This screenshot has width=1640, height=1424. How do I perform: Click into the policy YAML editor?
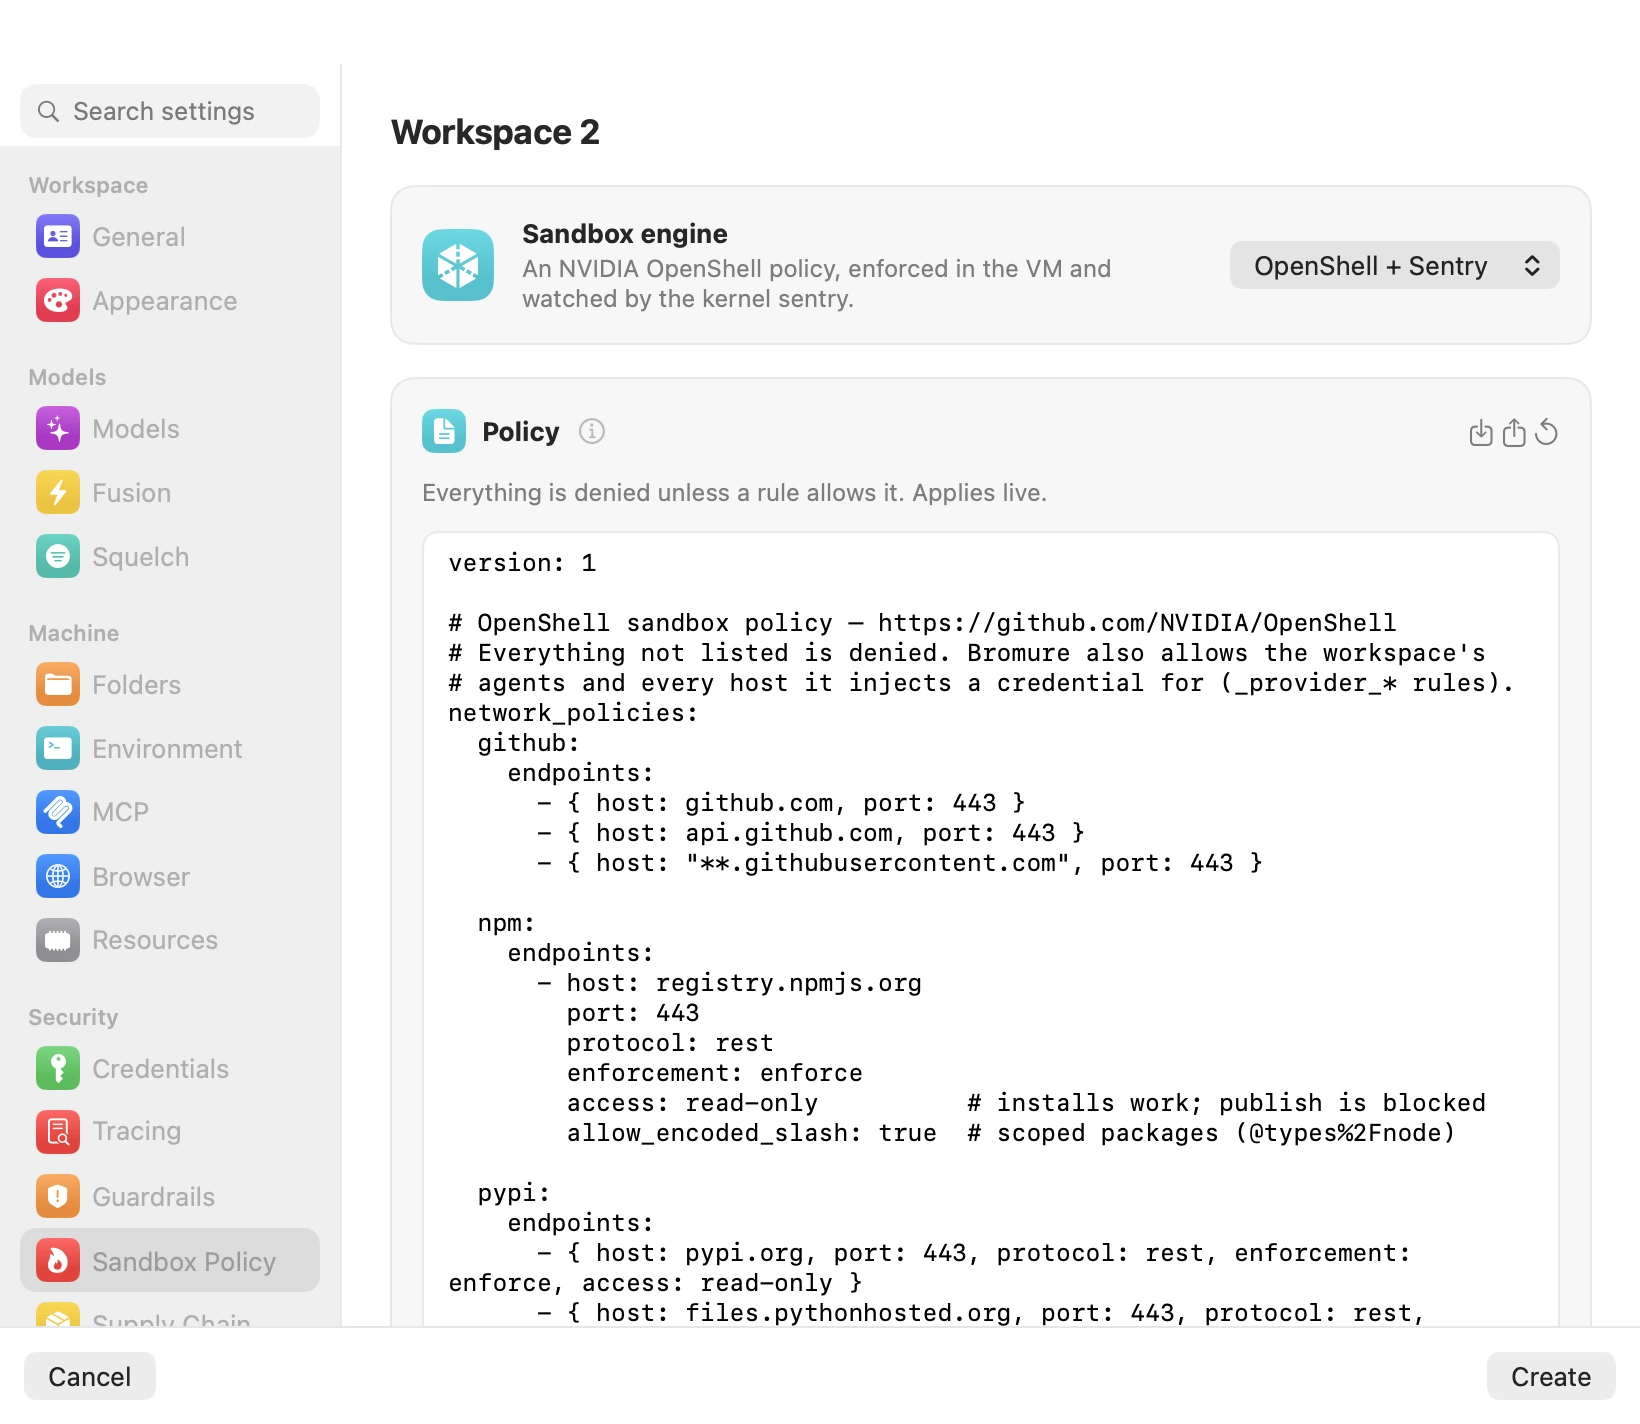pyautogui.click(x=990, y=930)
